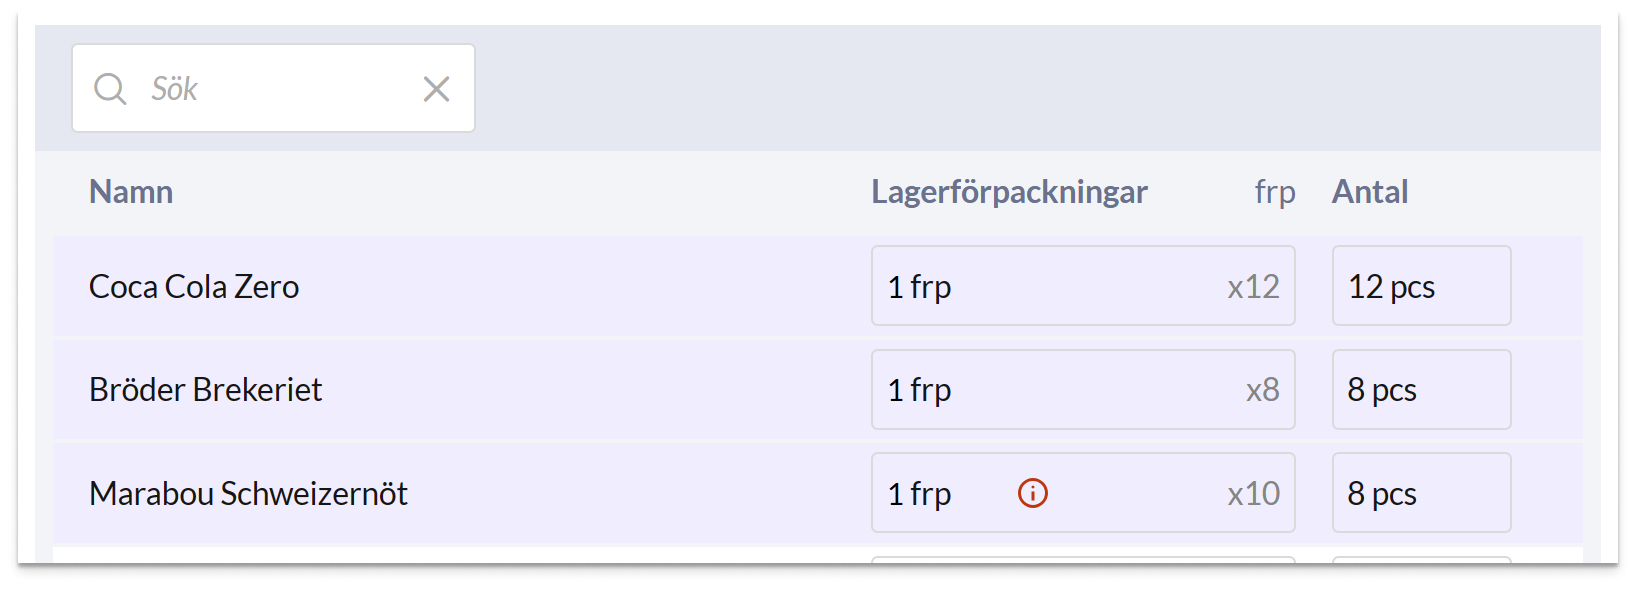Screen dimensions: 1636x589
Task: Sort by the Namn column header
Action: (131, 192)
